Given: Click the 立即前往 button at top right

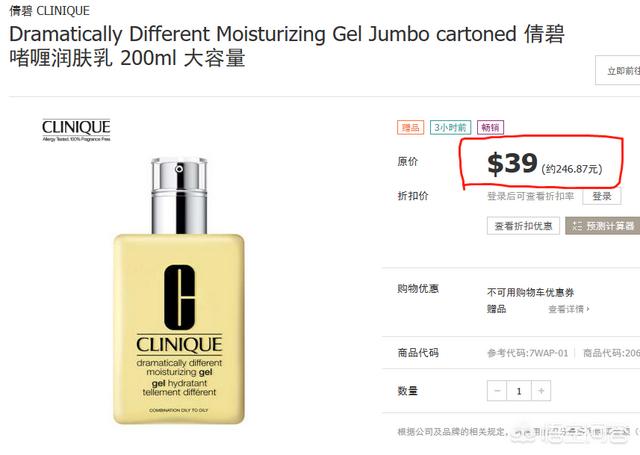Looking at the screenshot, I should 618,71.
